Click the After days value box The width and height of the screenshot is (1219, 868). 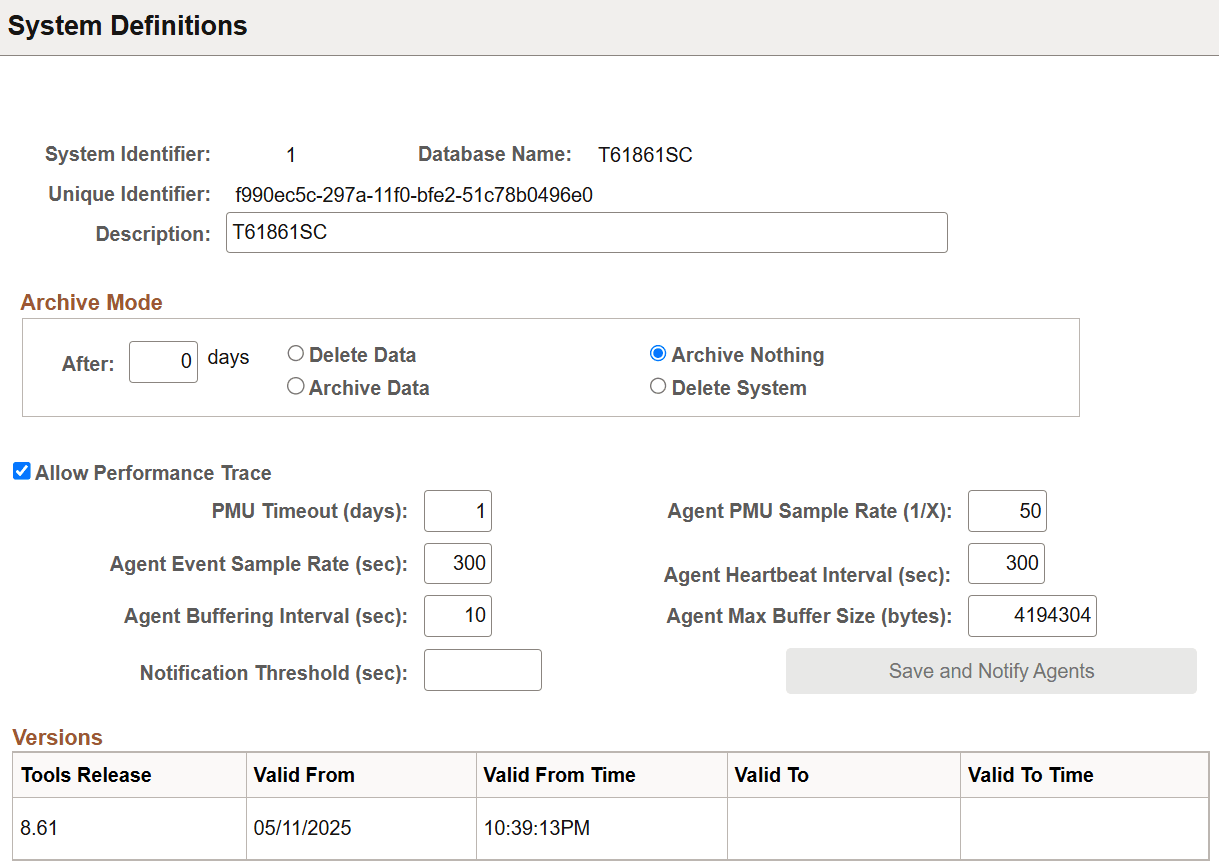(x=163, y=361)
